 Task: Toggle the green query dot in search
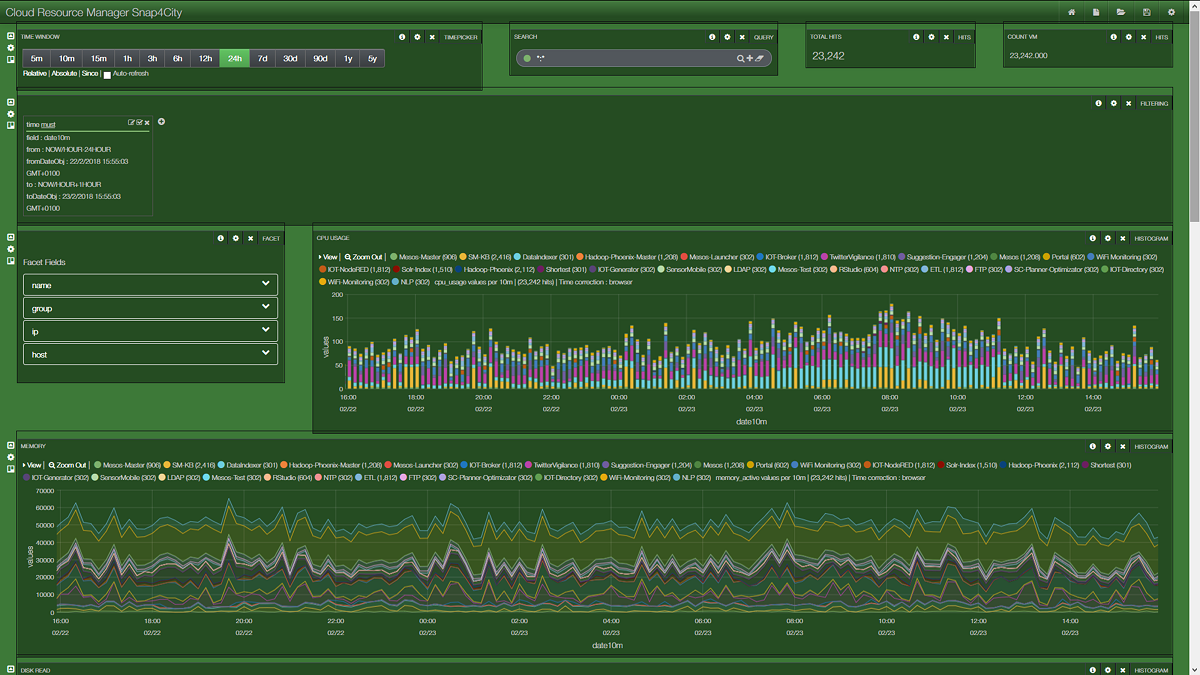(526, 59)
